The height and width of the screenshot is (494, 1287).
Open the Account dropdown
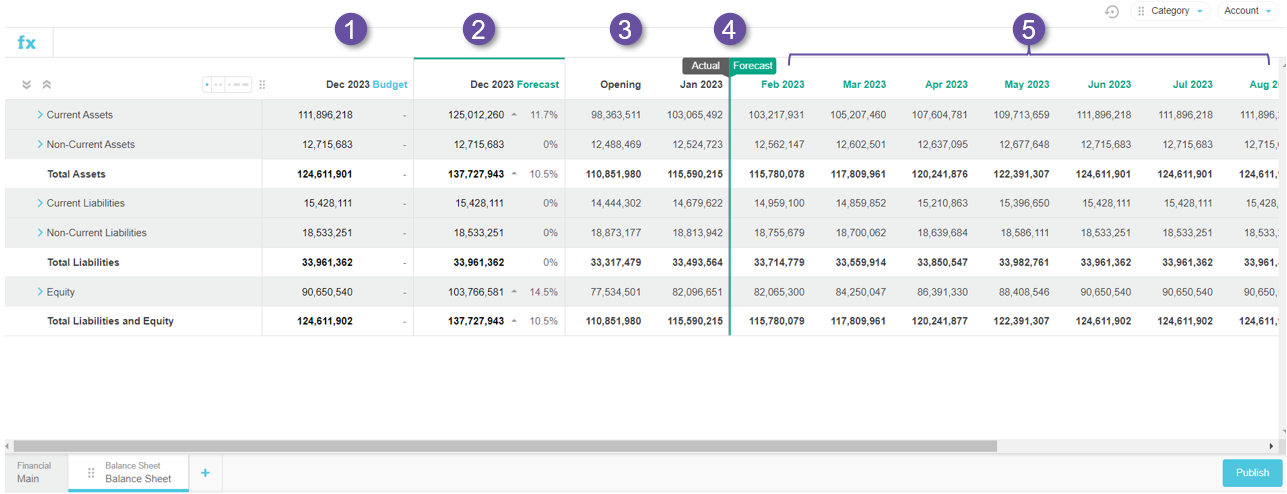(1247, 11)
